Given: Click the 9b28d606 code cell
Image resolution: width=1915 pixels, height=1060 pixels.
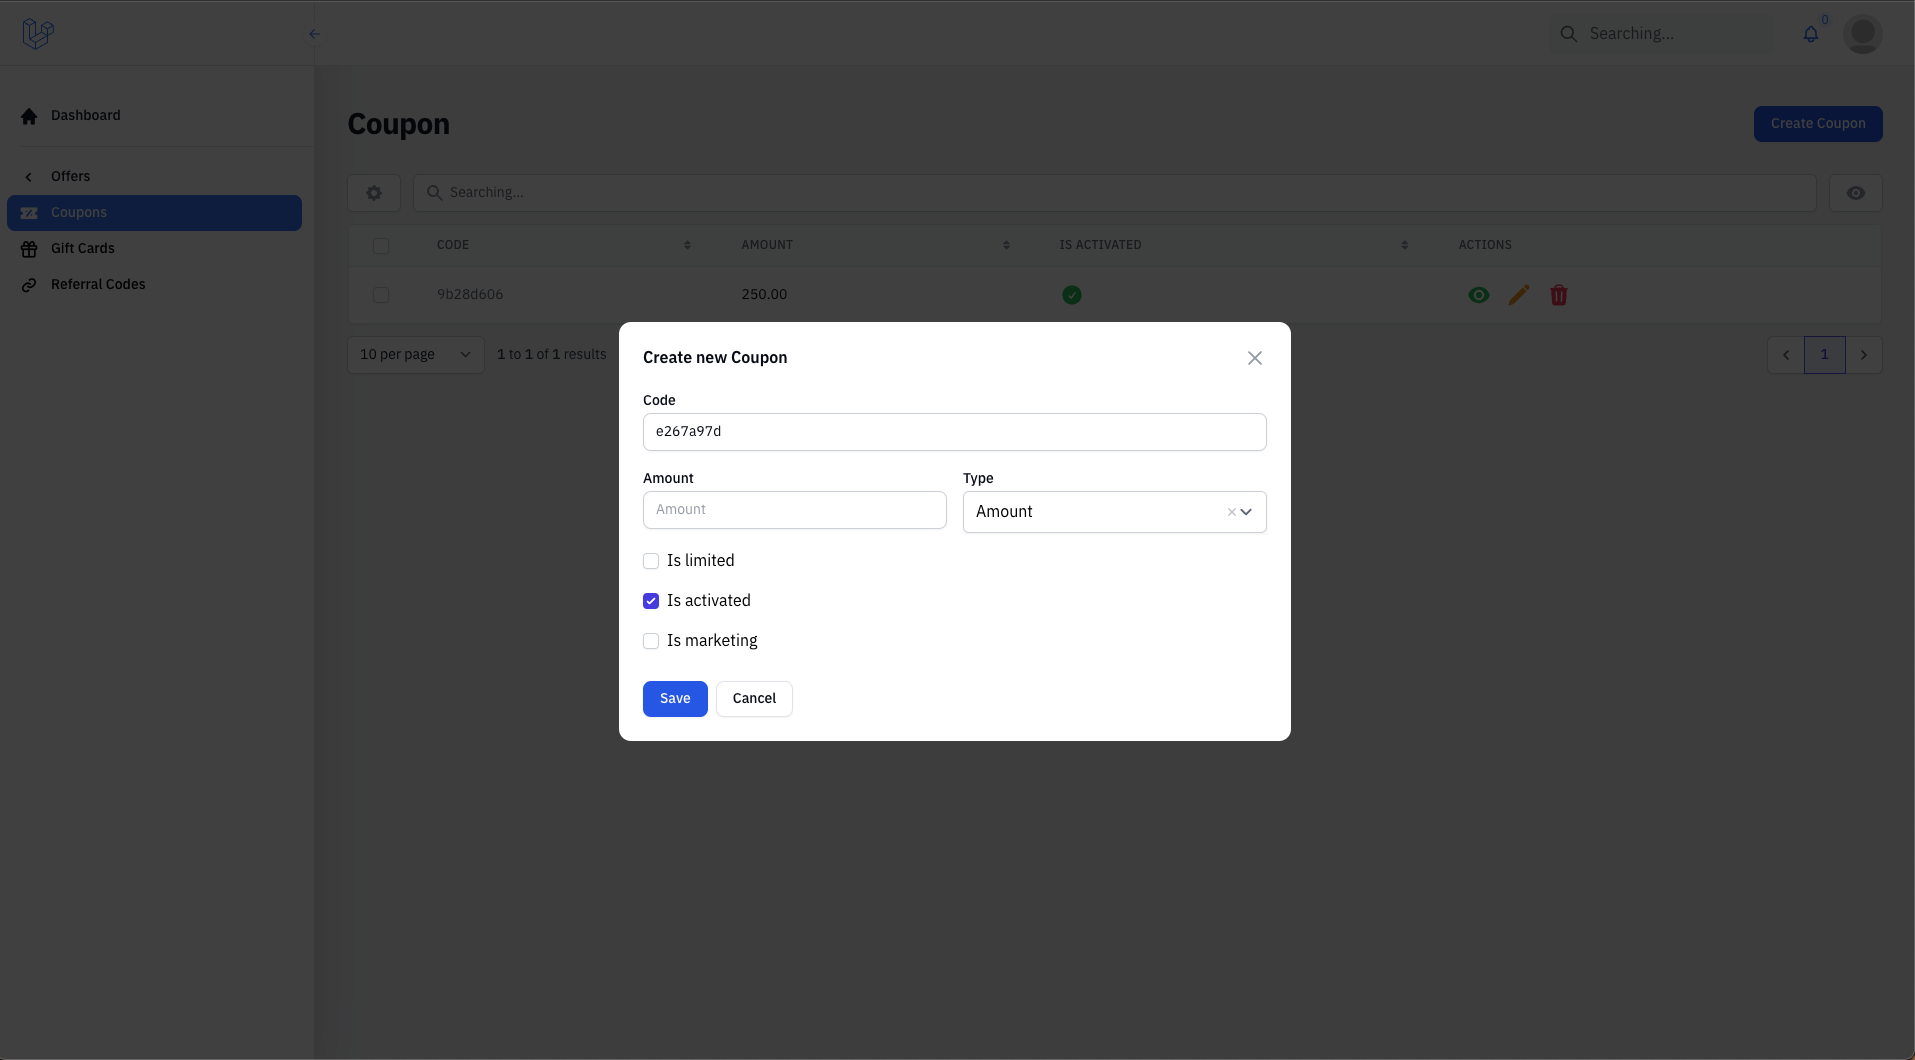Looking at the screenshot, I should (x=470, y=295).
